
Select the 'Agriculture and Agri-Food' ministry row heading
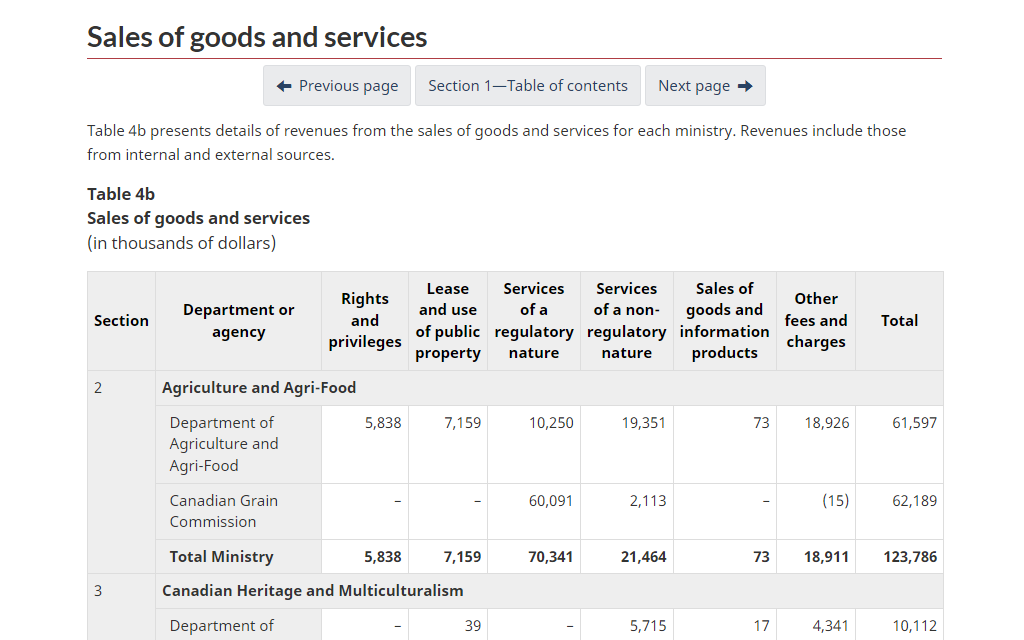tap(259, 388)
